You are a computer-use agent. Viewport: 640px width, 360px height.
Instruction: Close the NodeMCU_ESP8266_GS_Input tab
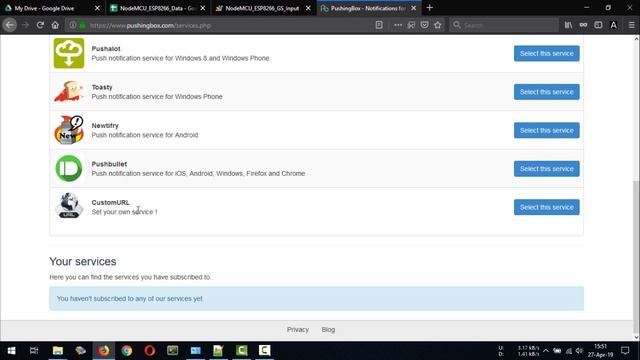tap(308, 8)
